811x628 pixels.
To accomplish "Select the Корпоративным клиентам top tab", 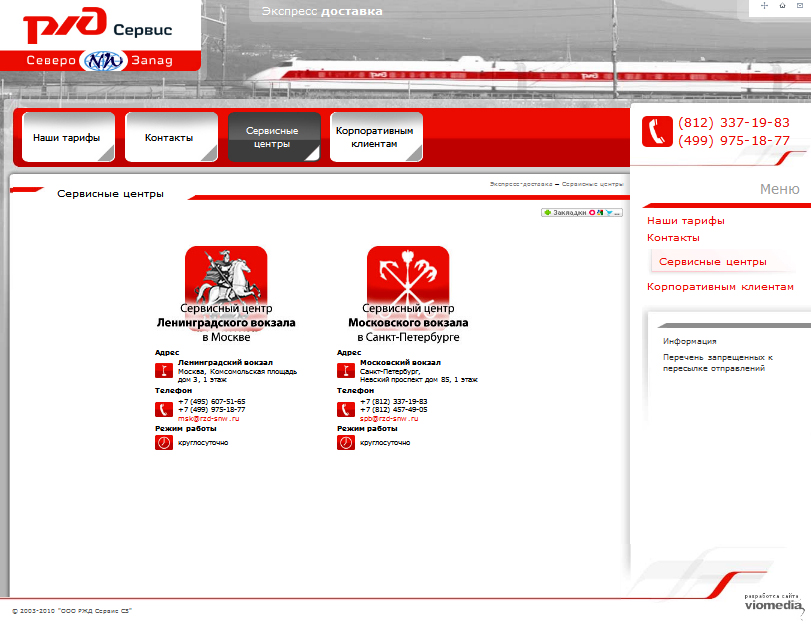I will [376, 137].
